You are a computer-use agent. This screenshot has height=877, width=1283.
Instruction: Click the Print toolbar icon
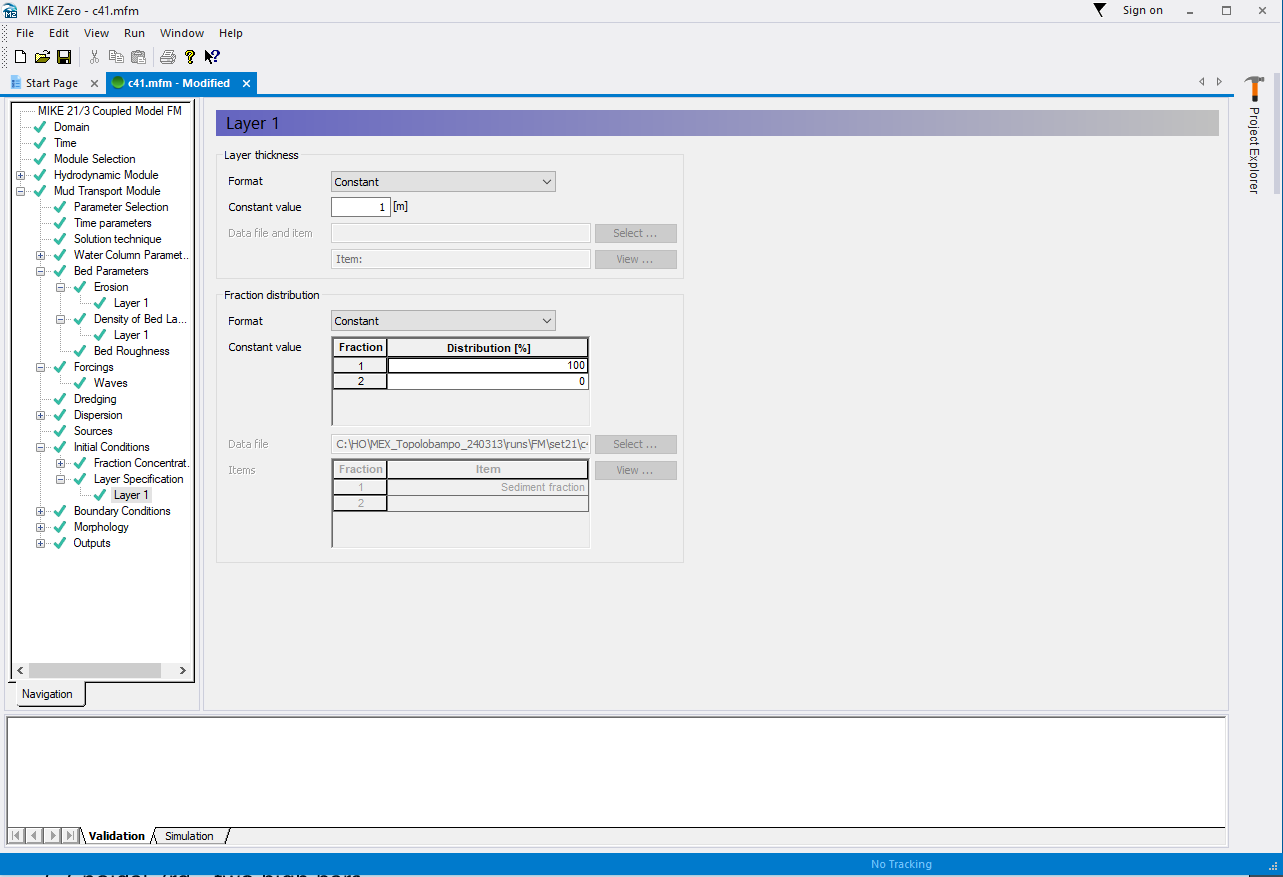click(168, 57)
